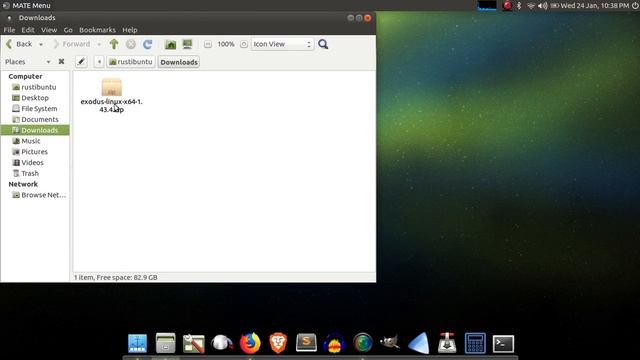Click the Forward navigation button
The width and height of the screenshot is (640, 360).
[72, 44]
